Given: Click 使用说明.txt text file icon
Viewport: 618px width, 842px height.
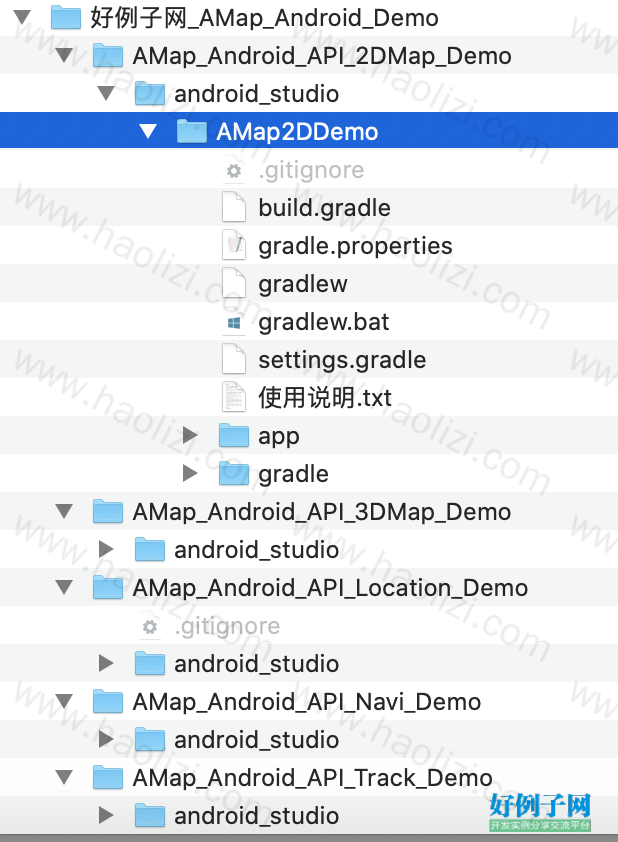Looking at the screenshot, I should [234, 398].
